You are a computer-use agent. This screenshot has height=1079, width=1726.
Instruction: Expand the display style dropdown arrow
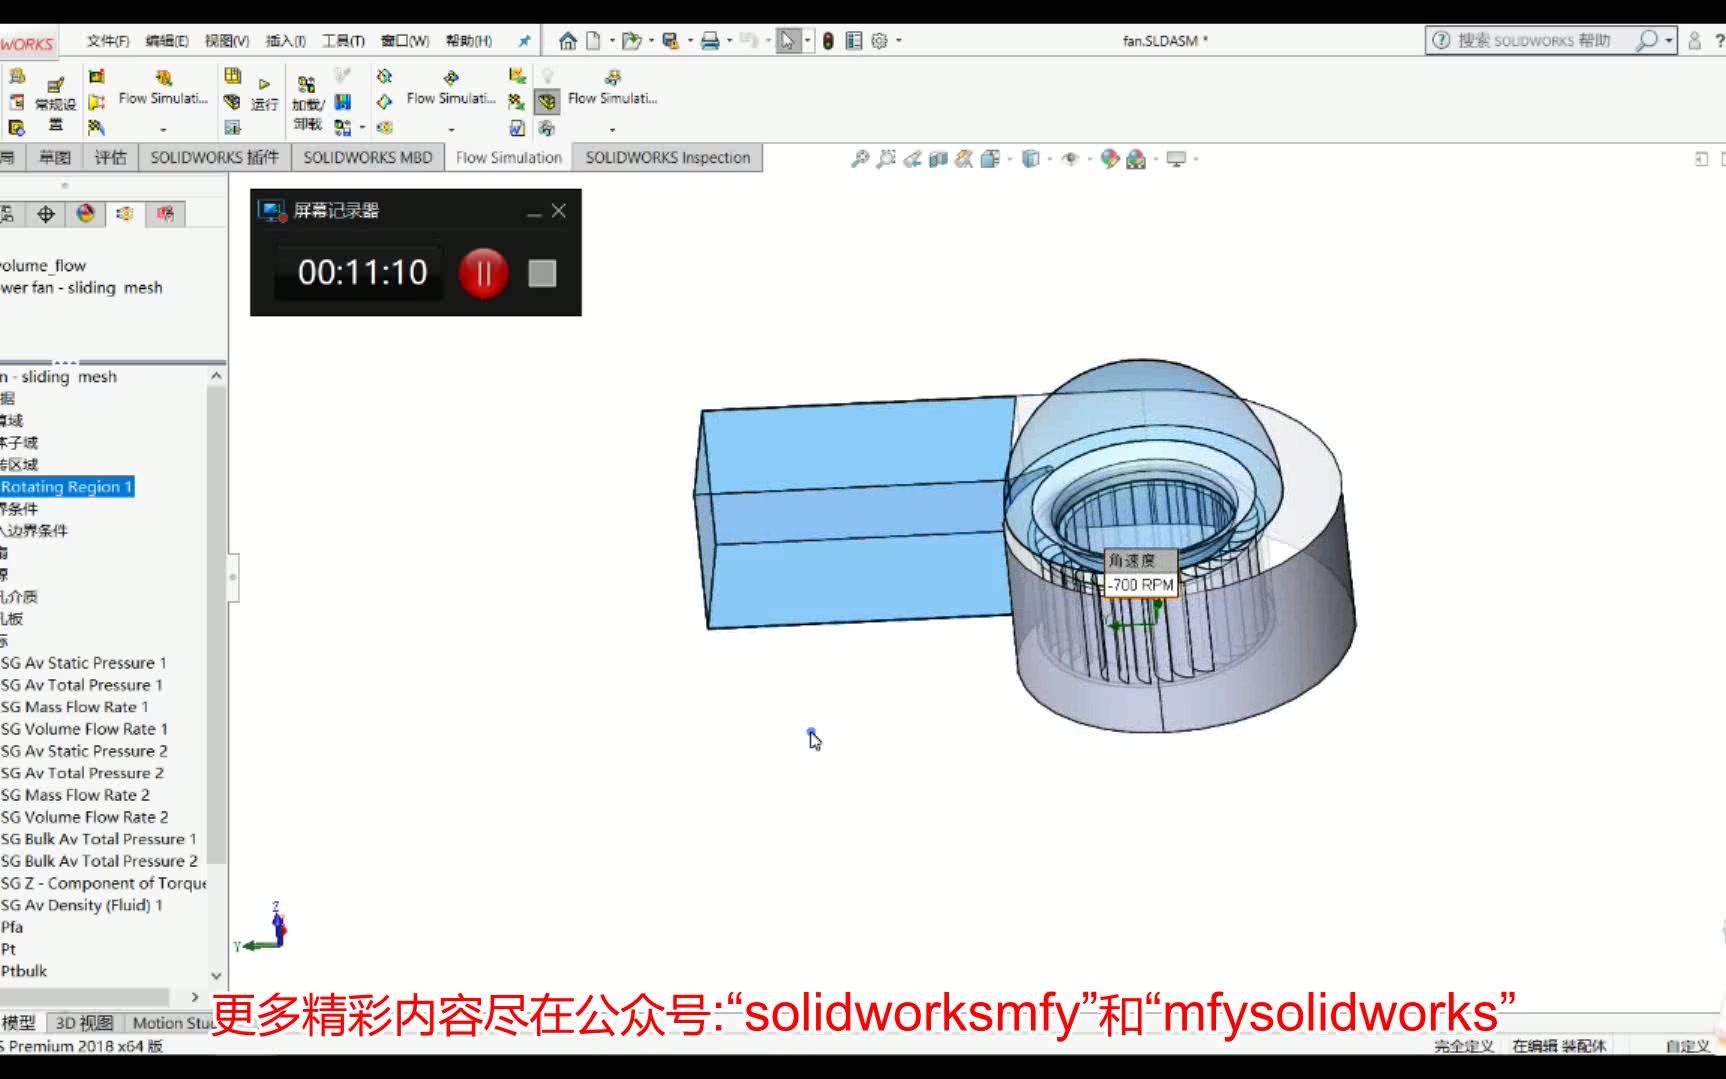(1048, 158)
